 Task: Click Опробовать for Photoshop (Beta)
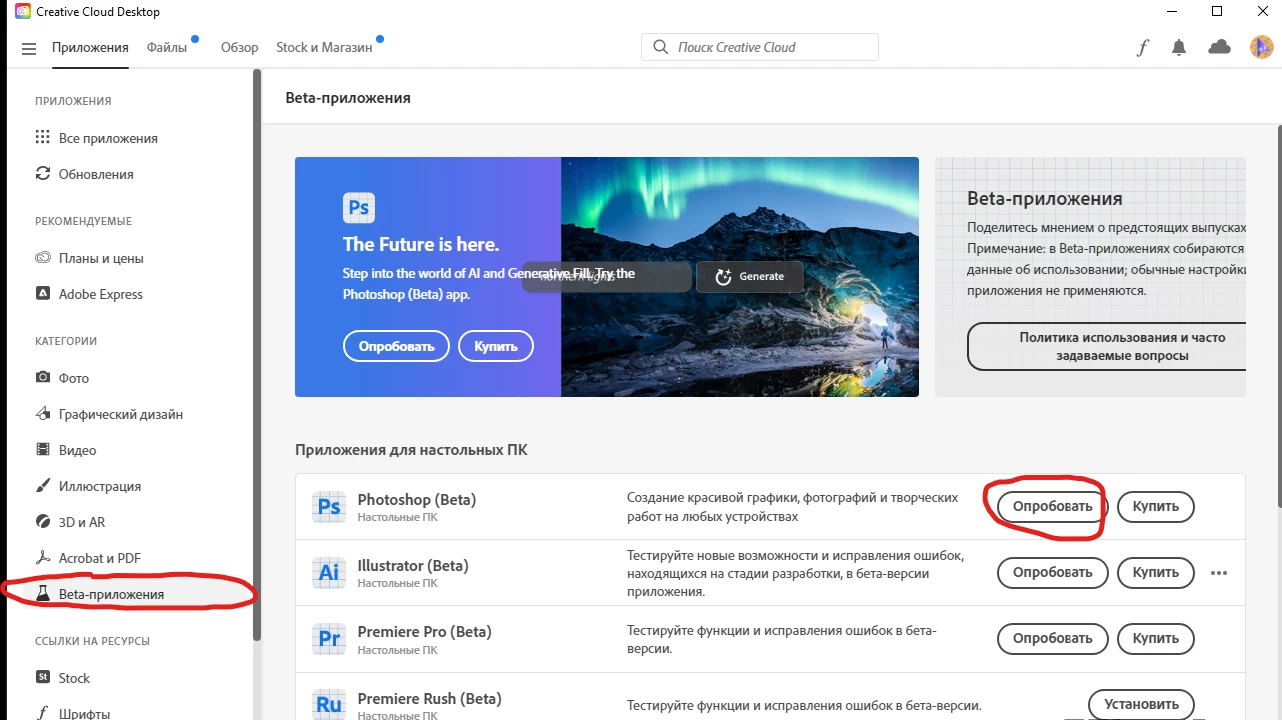coord(1053,506)
